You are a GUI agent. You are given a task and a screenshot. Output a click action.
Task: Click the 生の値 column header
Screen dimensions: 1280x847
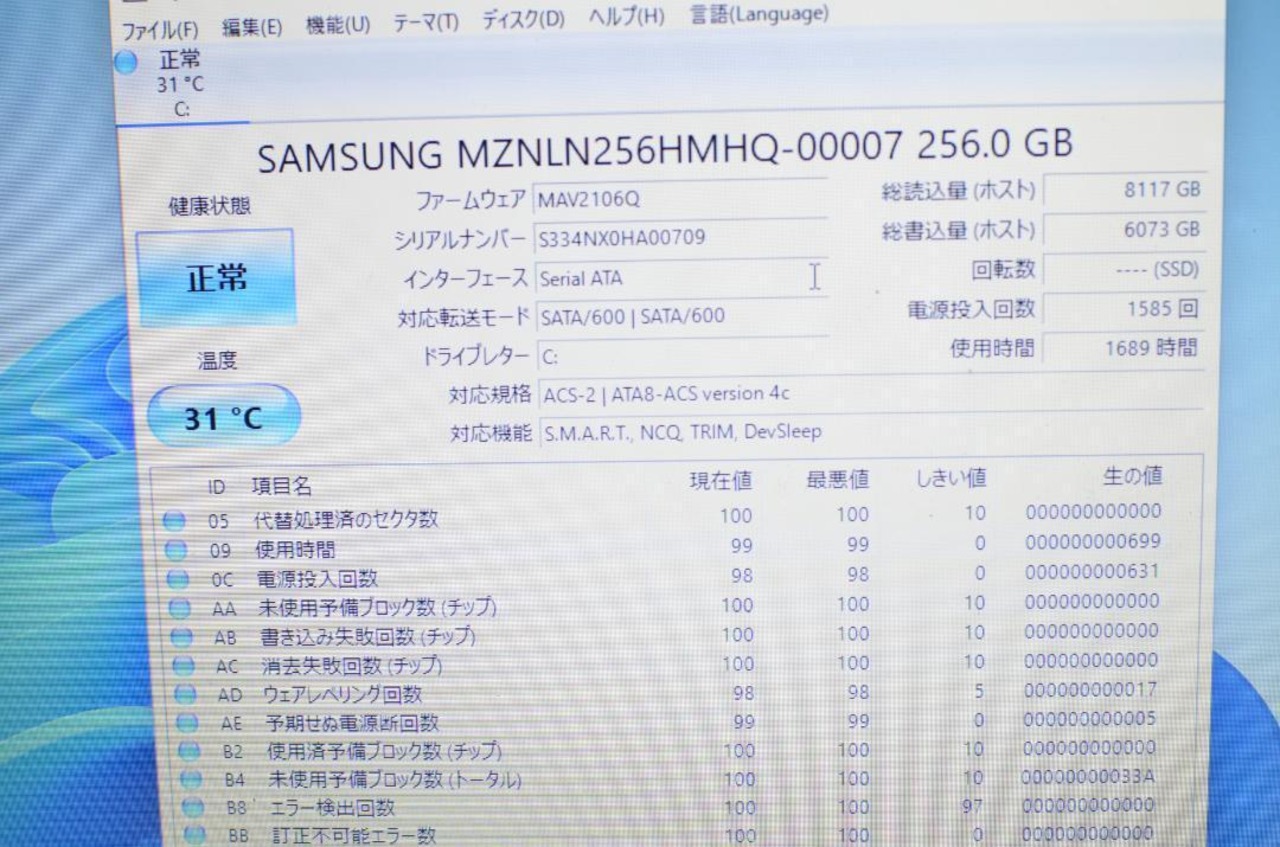(x=1132, y=476)
